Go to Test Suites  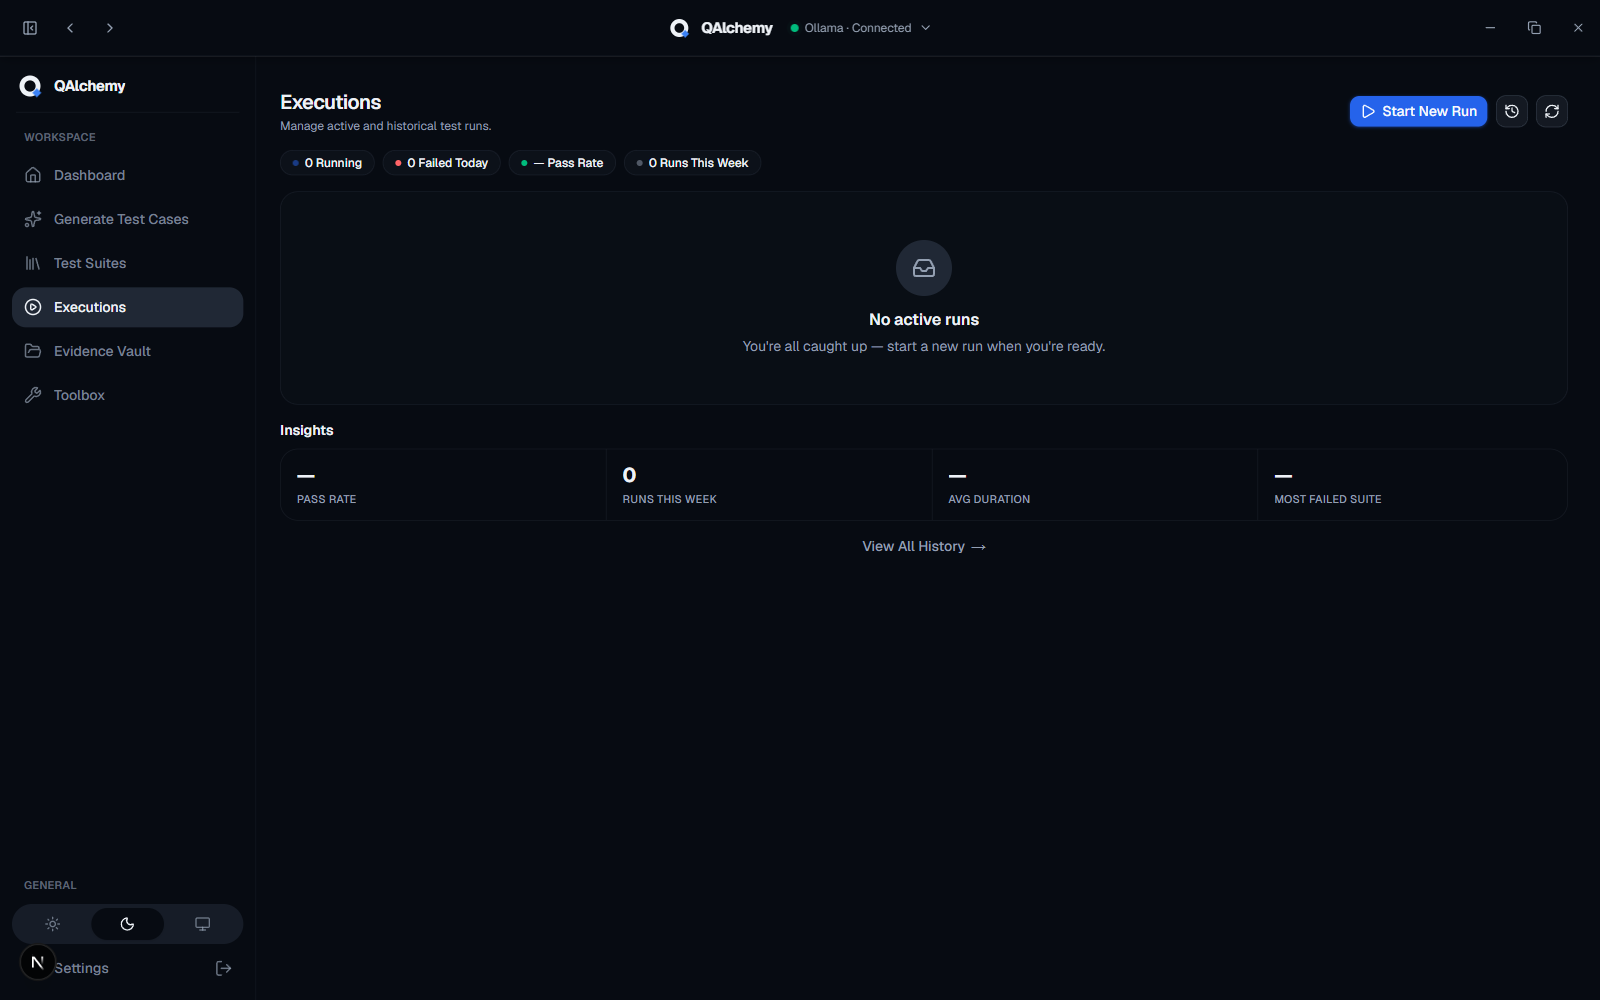[127, 263]
